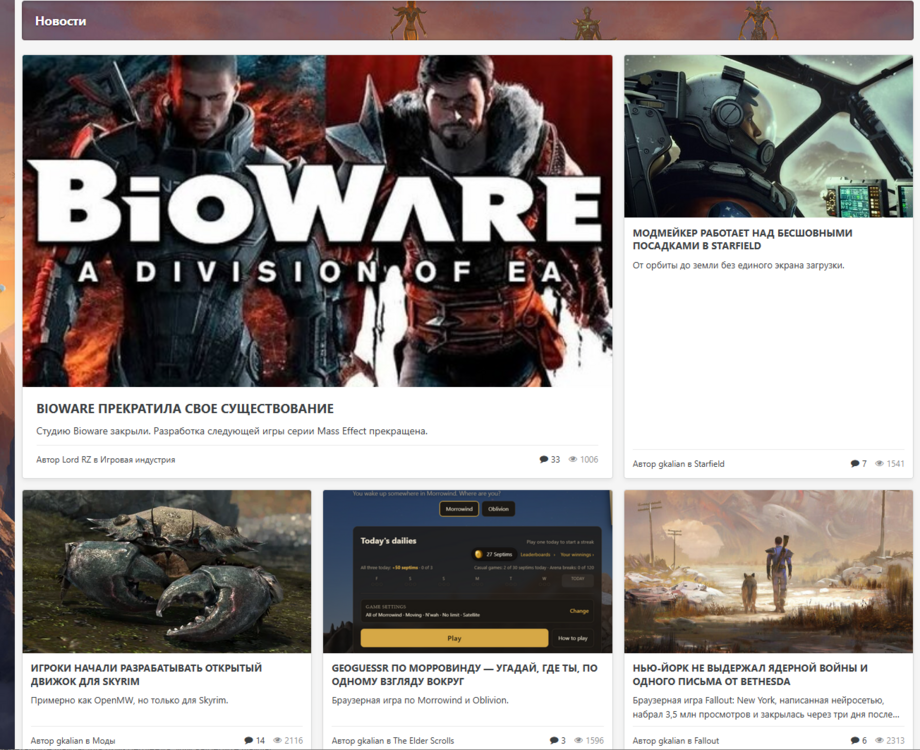Viewport: 920px width, 750px height.
Task: Click the views eye icon on the Skyrim engine article
Action: (x=278, y=741)
